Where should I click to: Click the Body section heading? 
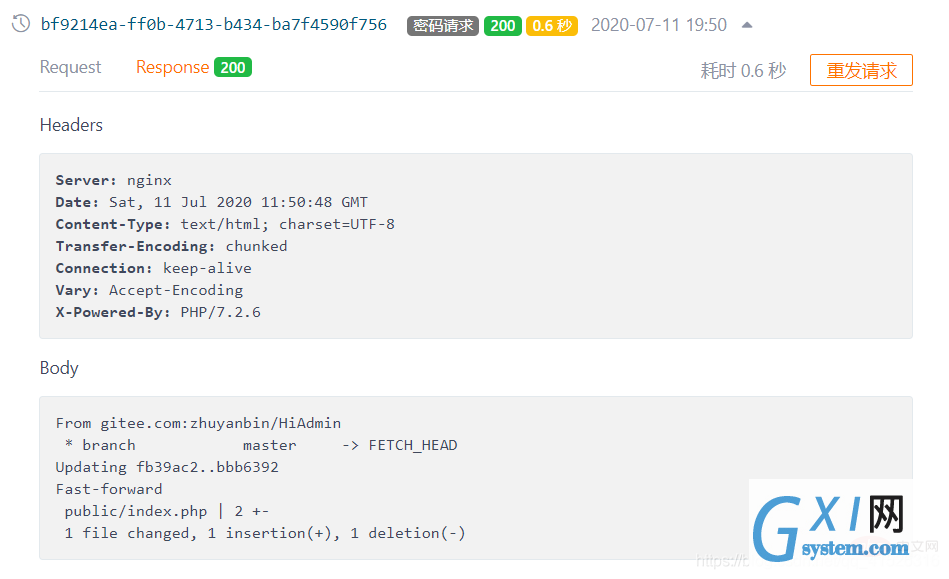coord(59,368)
